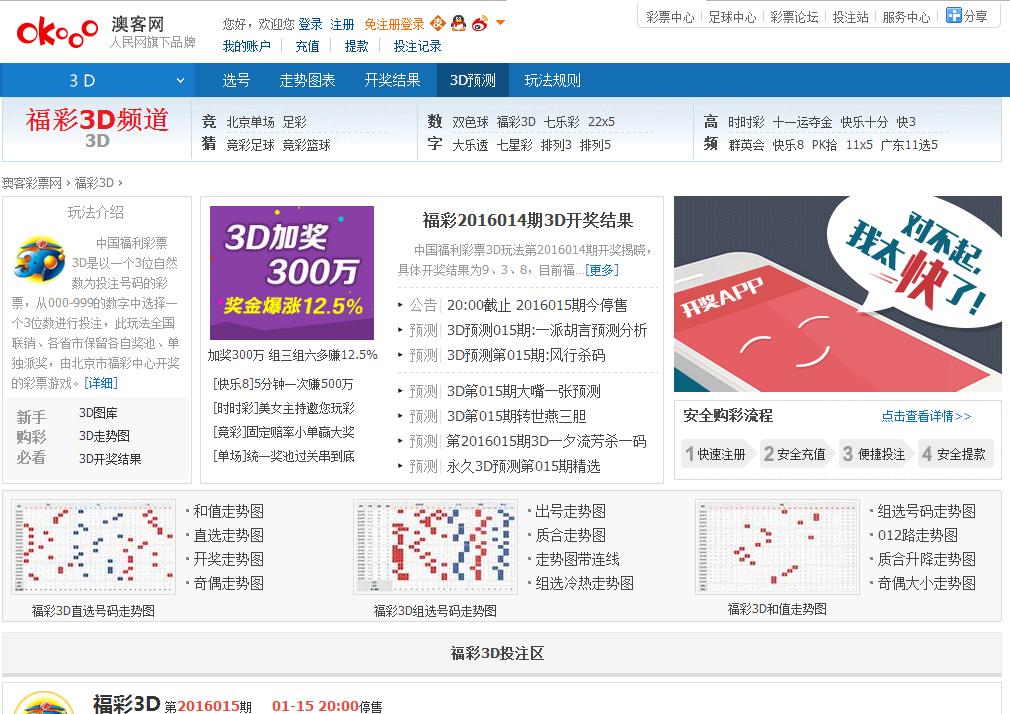Click the 充值 link

pos(307,46)
